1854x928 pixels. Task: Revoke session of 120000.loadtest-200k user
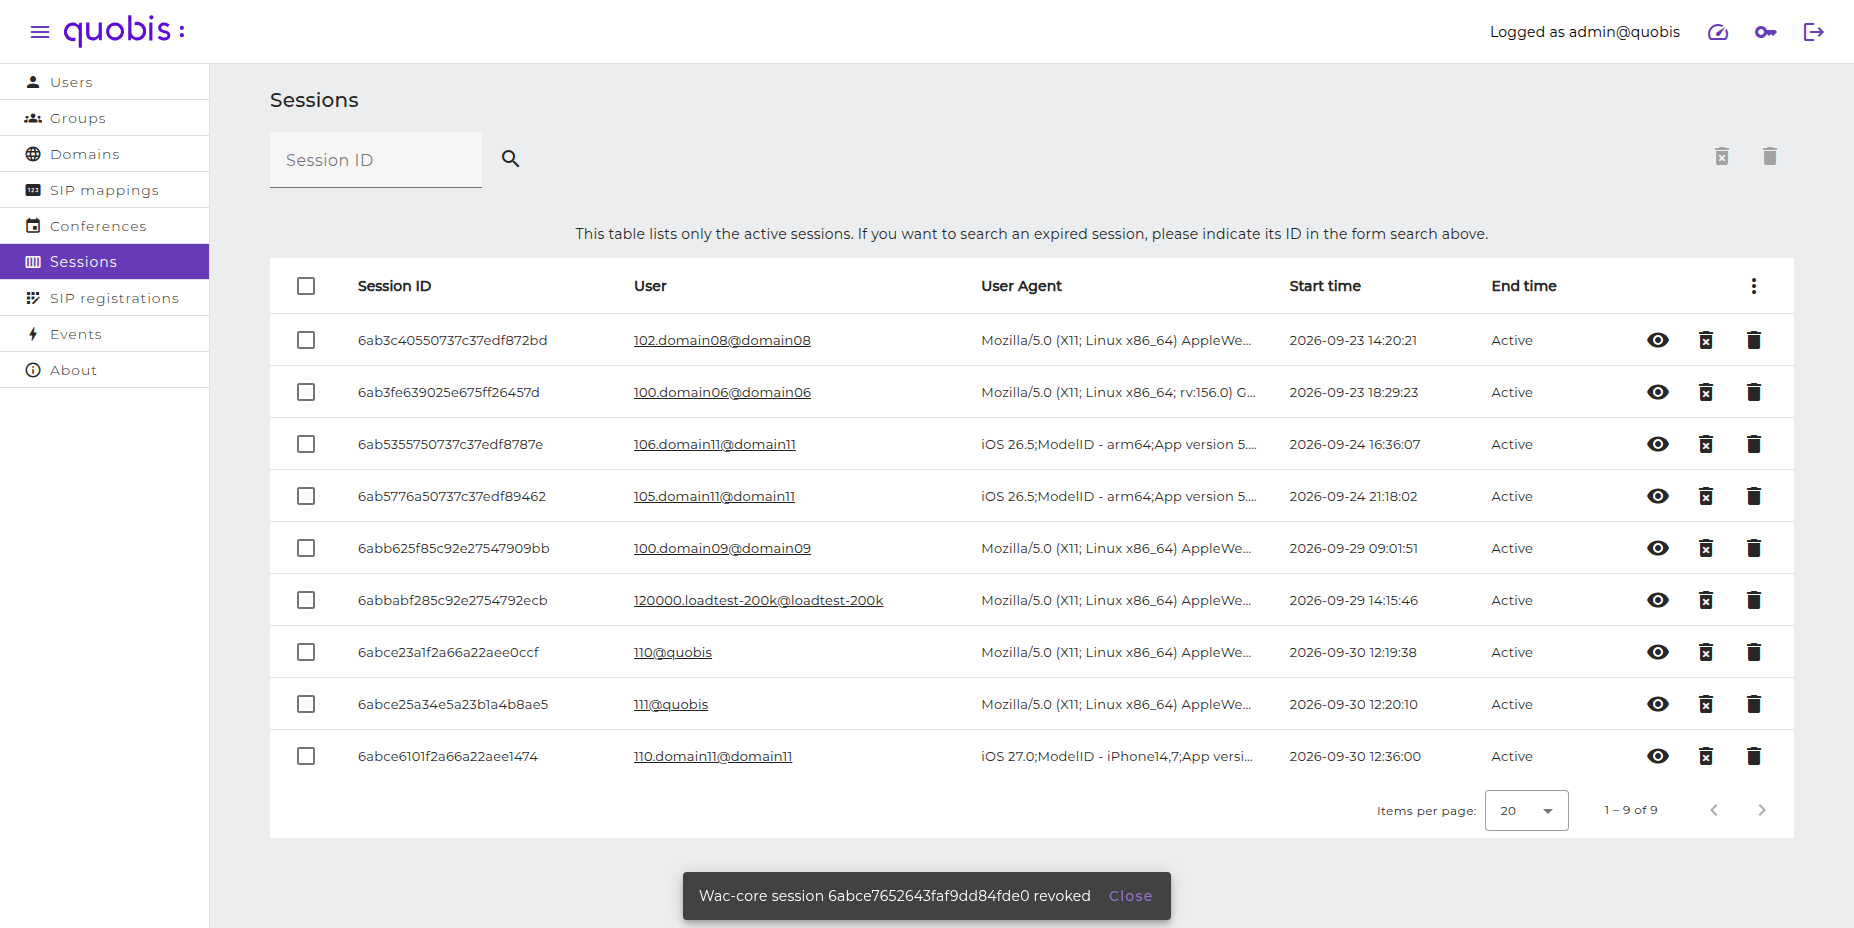pyautogui.click(x=1706, y=600)
